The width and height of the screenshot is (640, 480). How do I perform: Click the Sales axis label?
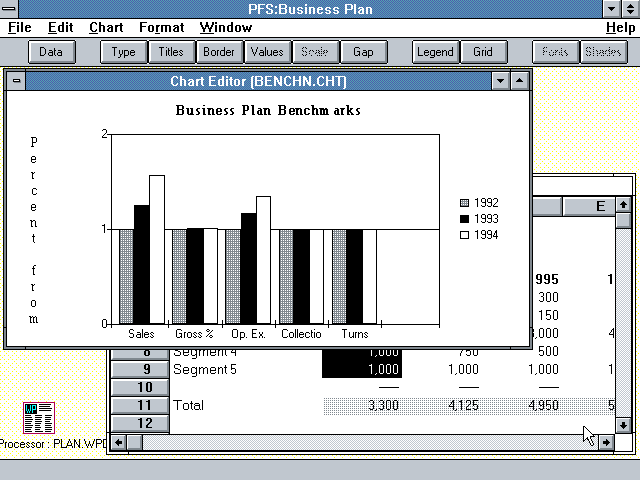[141, 334]
